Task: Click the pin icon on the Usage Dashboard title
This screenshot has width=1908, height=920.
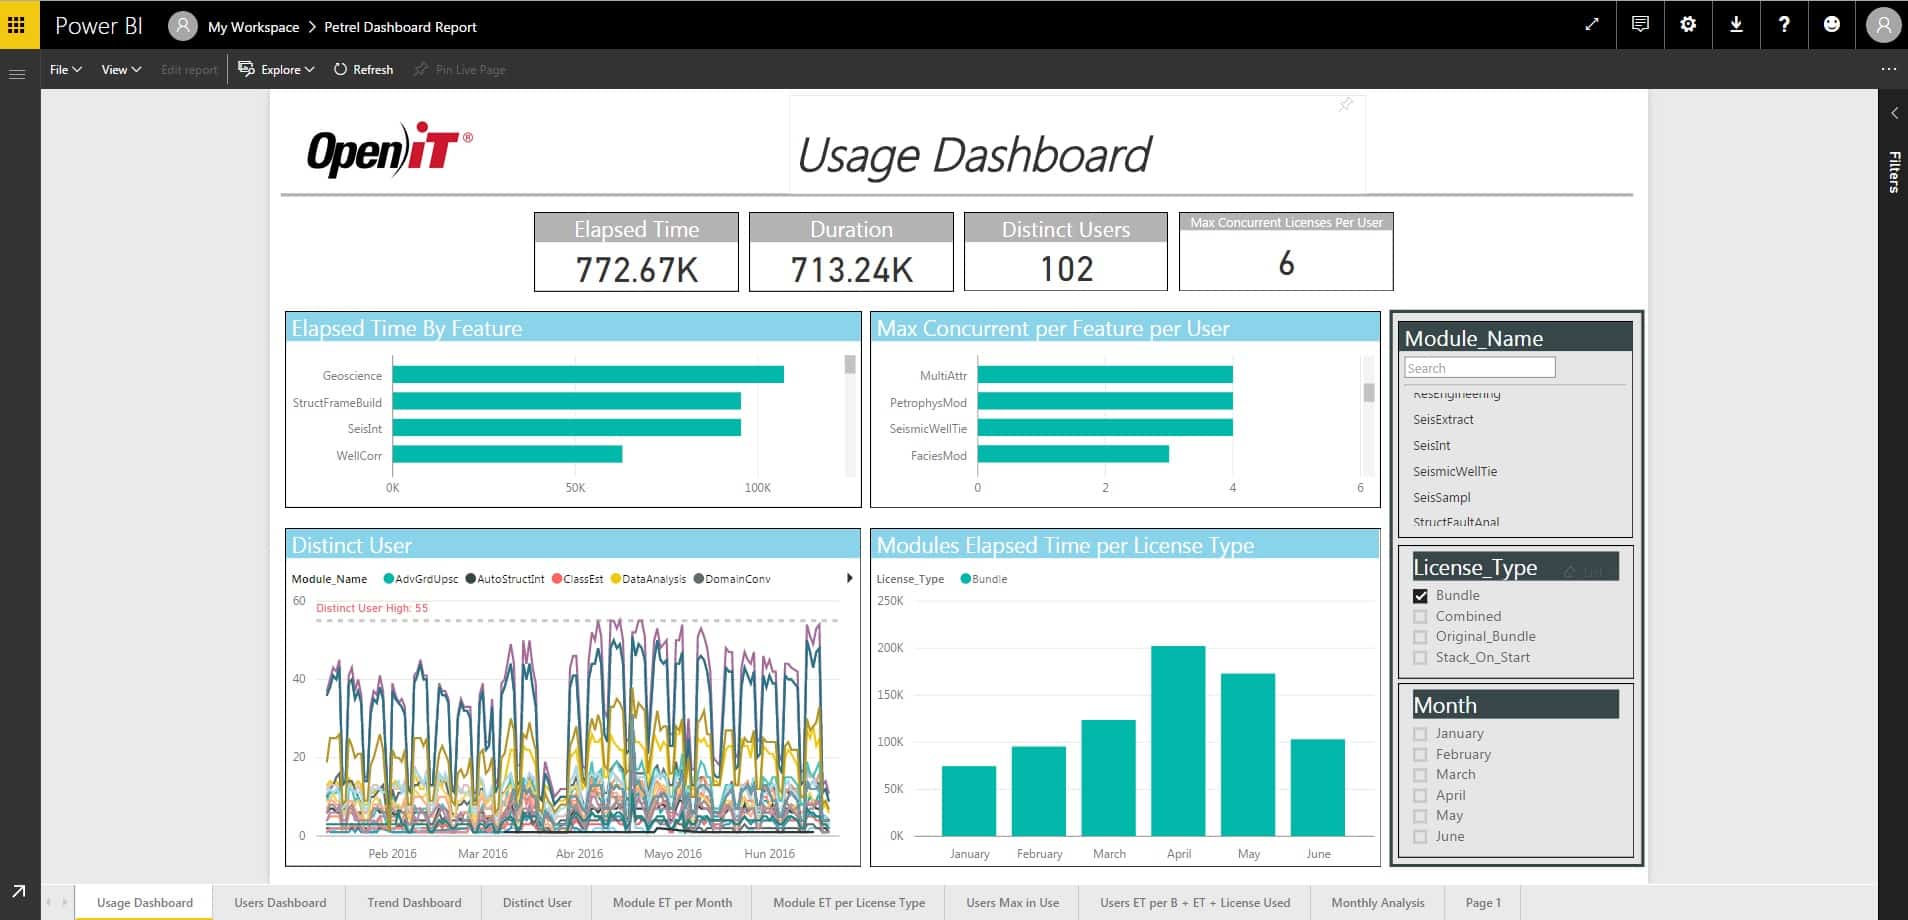Action: [1346, 105]
